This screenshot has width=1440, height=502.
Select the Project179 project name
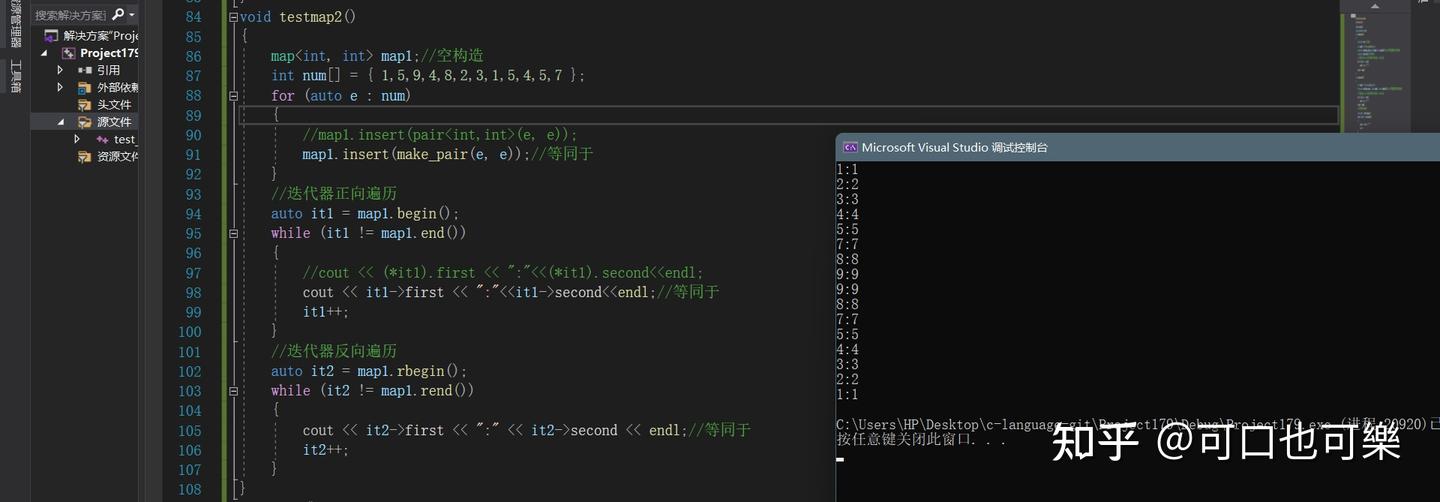point(109,53)
